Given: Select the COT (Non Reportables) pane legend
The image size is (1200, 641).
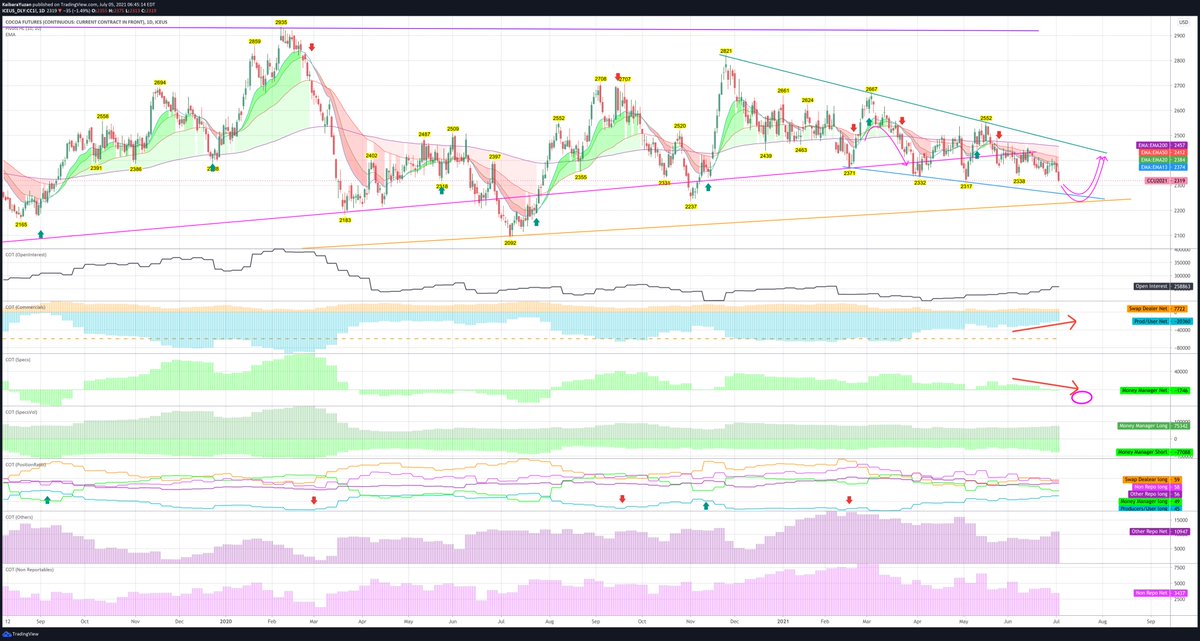Looking at the screenshot, I should [x=29, y=568].
